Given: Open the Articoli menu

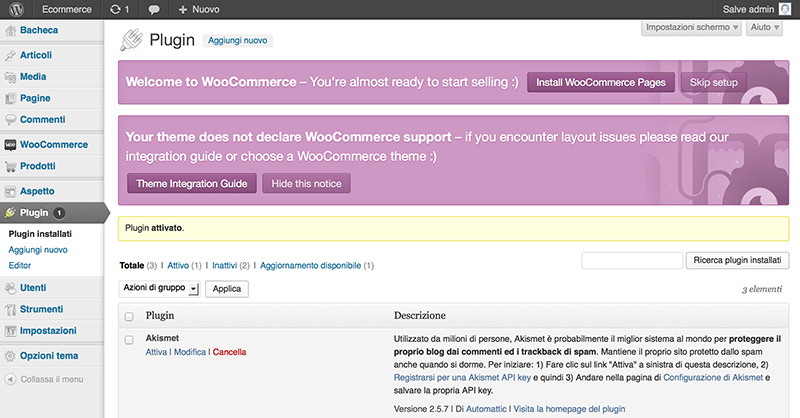Looking at the screenshot, I should point(36,55).
